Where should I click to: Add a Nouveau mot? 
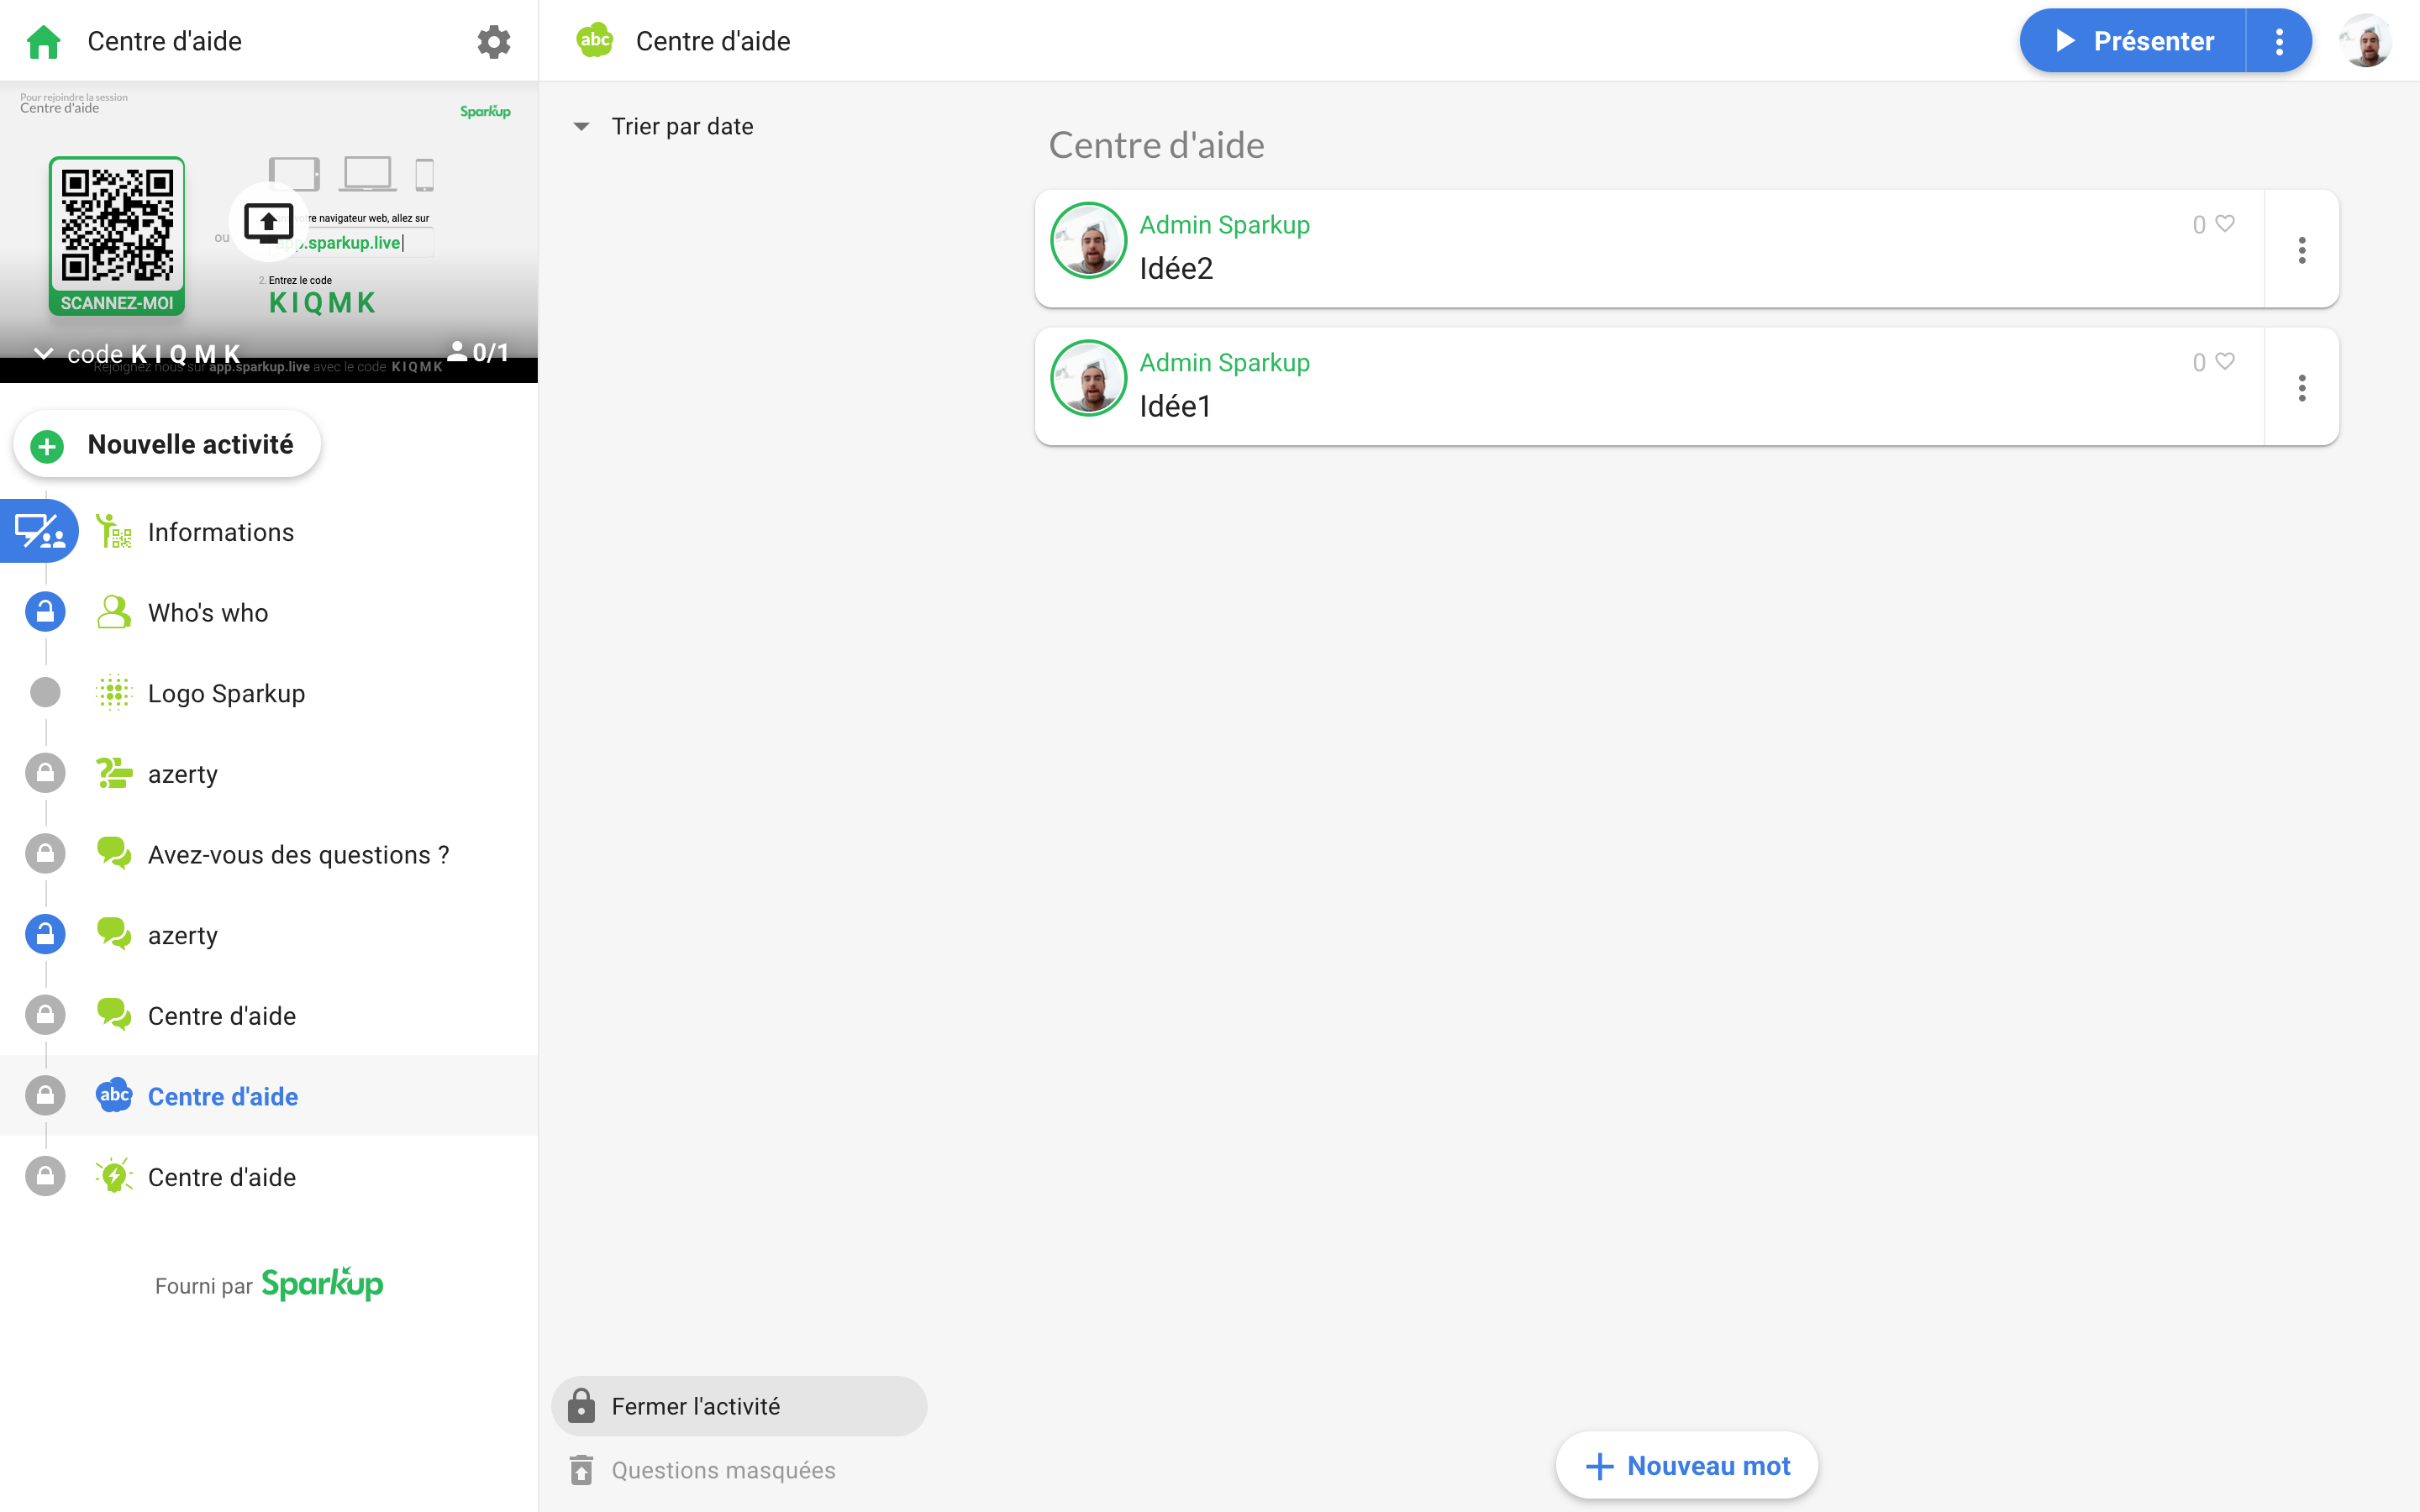point(1687,1466)
